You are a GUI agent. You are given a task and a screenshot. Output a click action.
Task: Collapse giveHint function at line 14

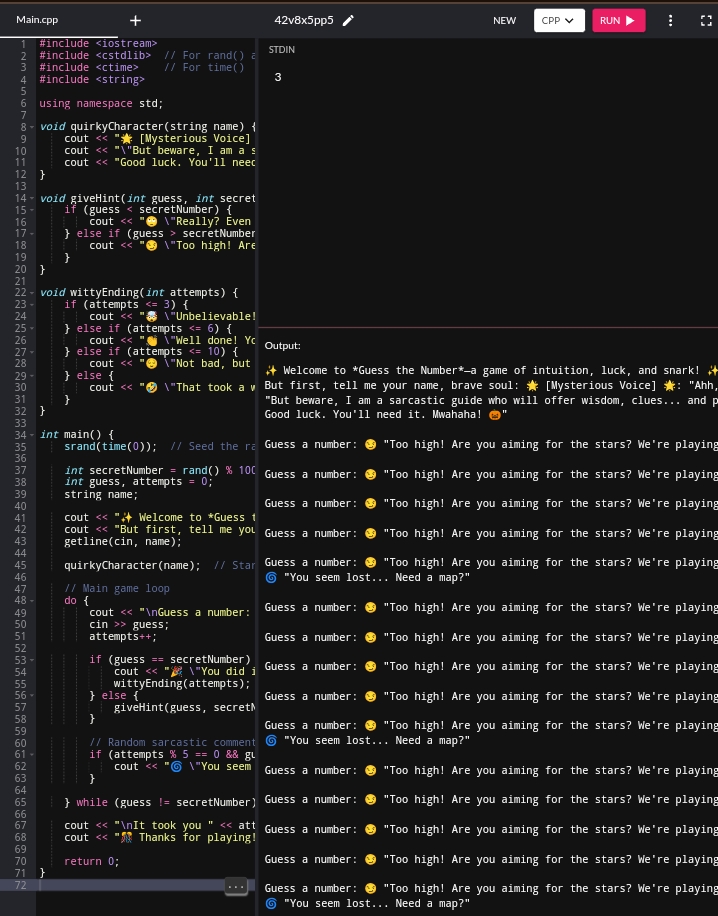[x=32, y=198]
